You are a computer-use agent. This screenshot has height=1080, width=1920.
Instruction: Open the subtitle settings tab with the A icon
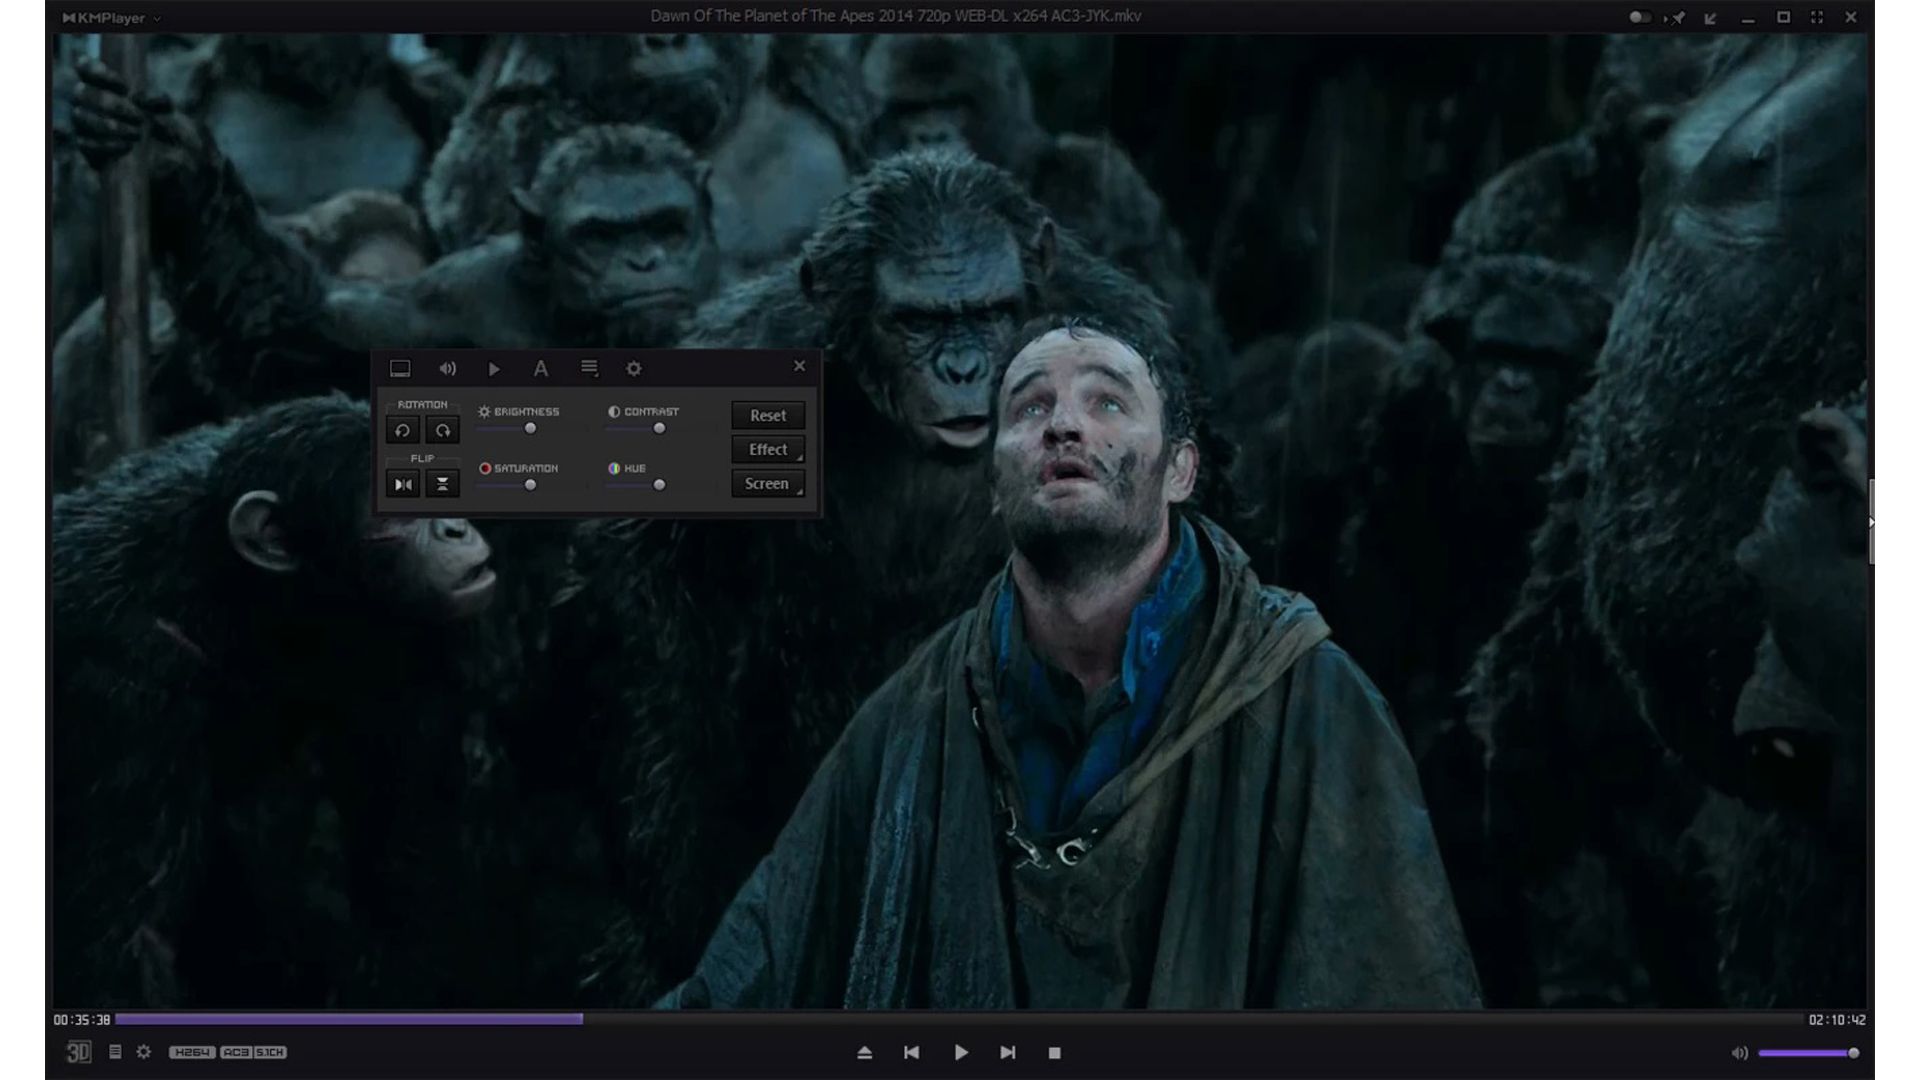click(x=541, y=368)
